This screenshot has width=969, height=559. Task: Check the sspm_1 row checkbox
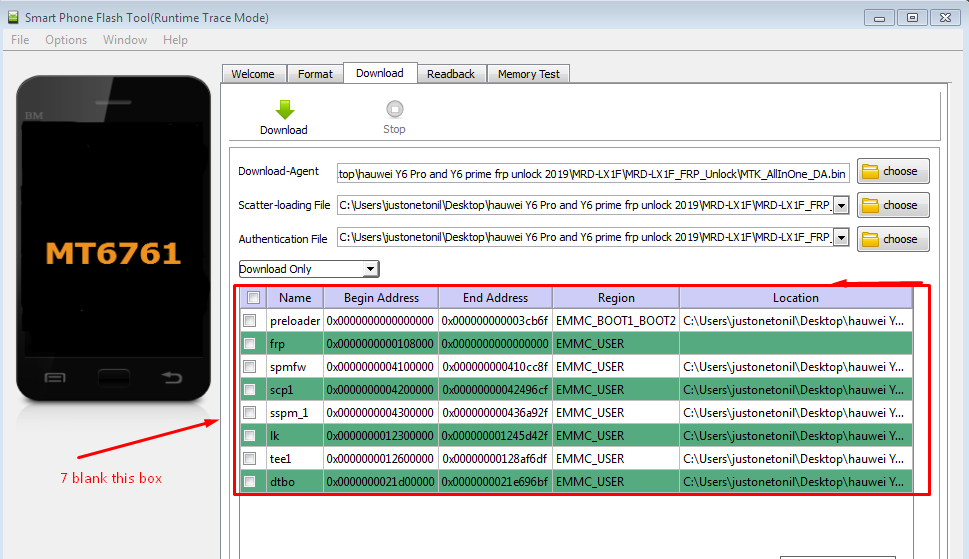(x=250, y=413)
